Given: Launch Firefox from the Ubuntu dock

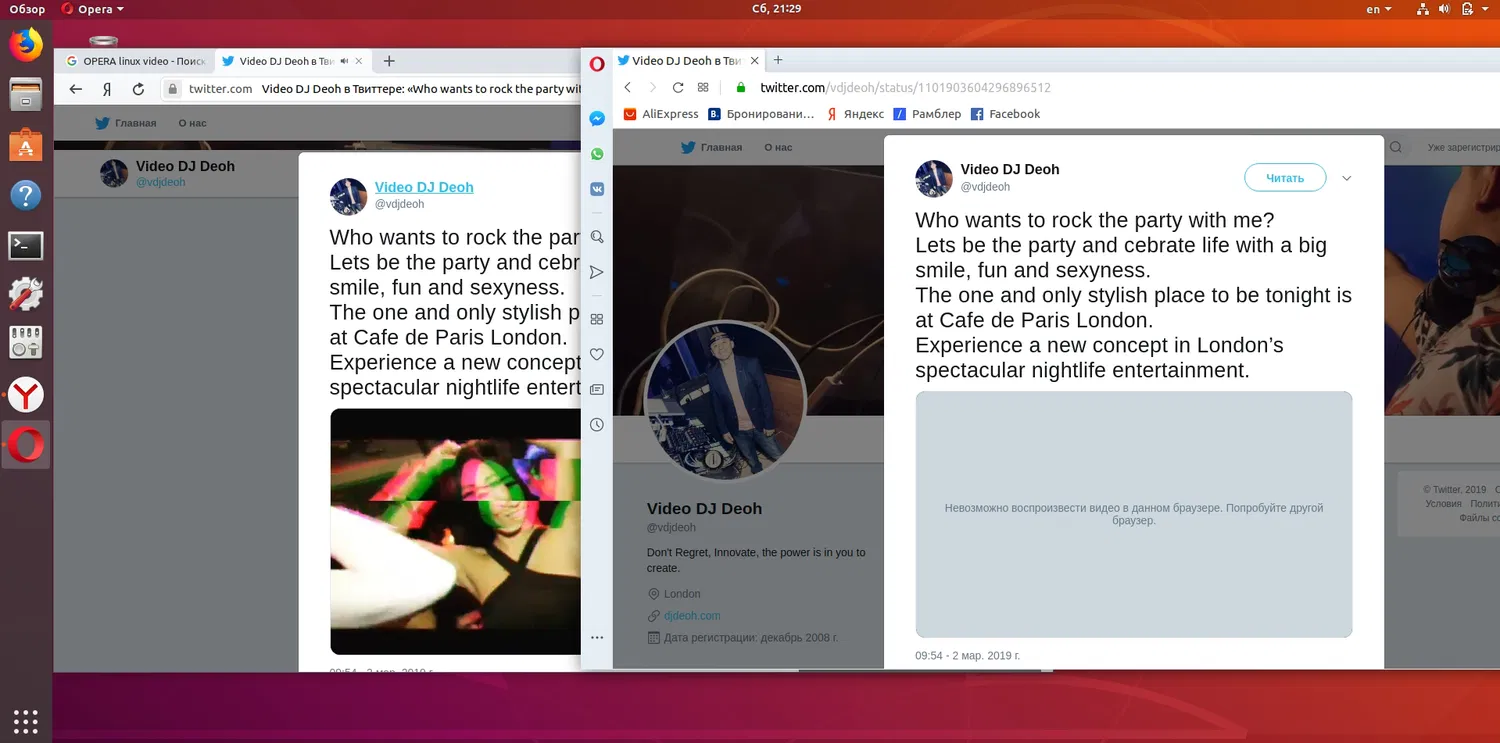Looking at the screenshot, I should 26,45.
